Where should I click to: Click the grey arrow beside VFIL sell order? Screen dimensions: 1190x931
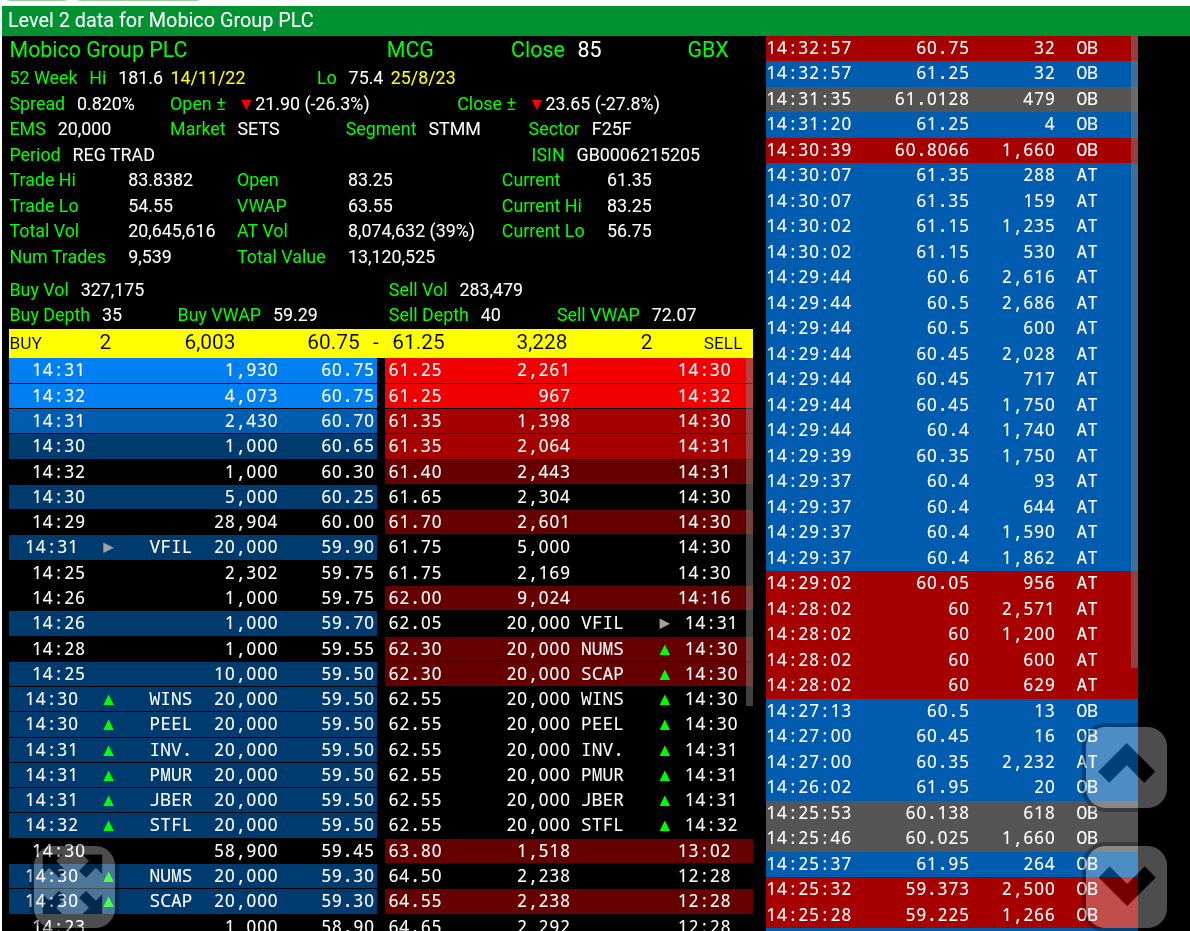point(665,624)
